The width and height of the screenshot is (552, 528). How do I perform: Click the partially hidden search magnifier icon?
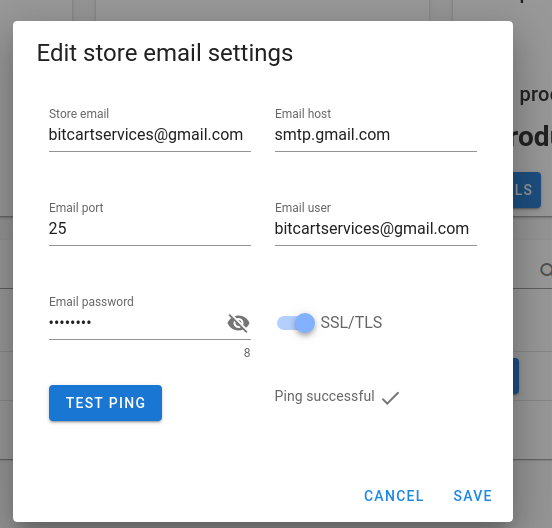(x=546, y=270)
